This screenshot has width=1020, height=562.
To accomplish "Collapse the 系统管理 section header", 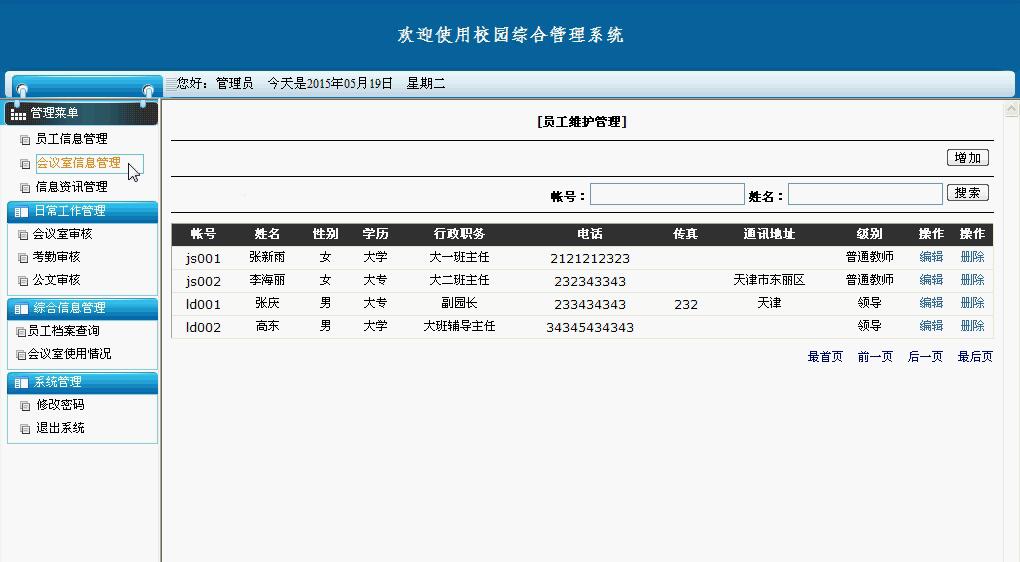I will point(82,382).
